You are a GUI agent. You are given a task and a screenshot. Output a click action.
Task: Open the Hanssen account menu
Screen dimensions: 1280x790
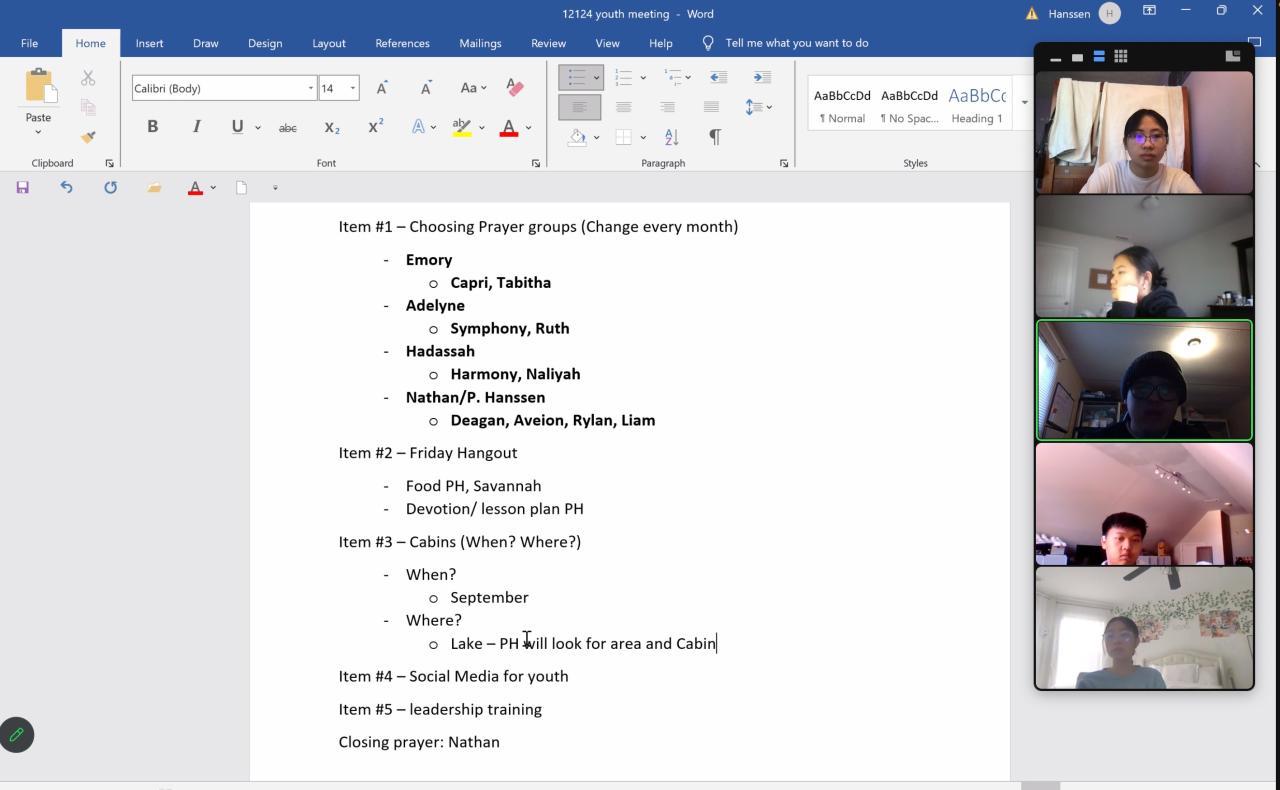(1083, 13)
